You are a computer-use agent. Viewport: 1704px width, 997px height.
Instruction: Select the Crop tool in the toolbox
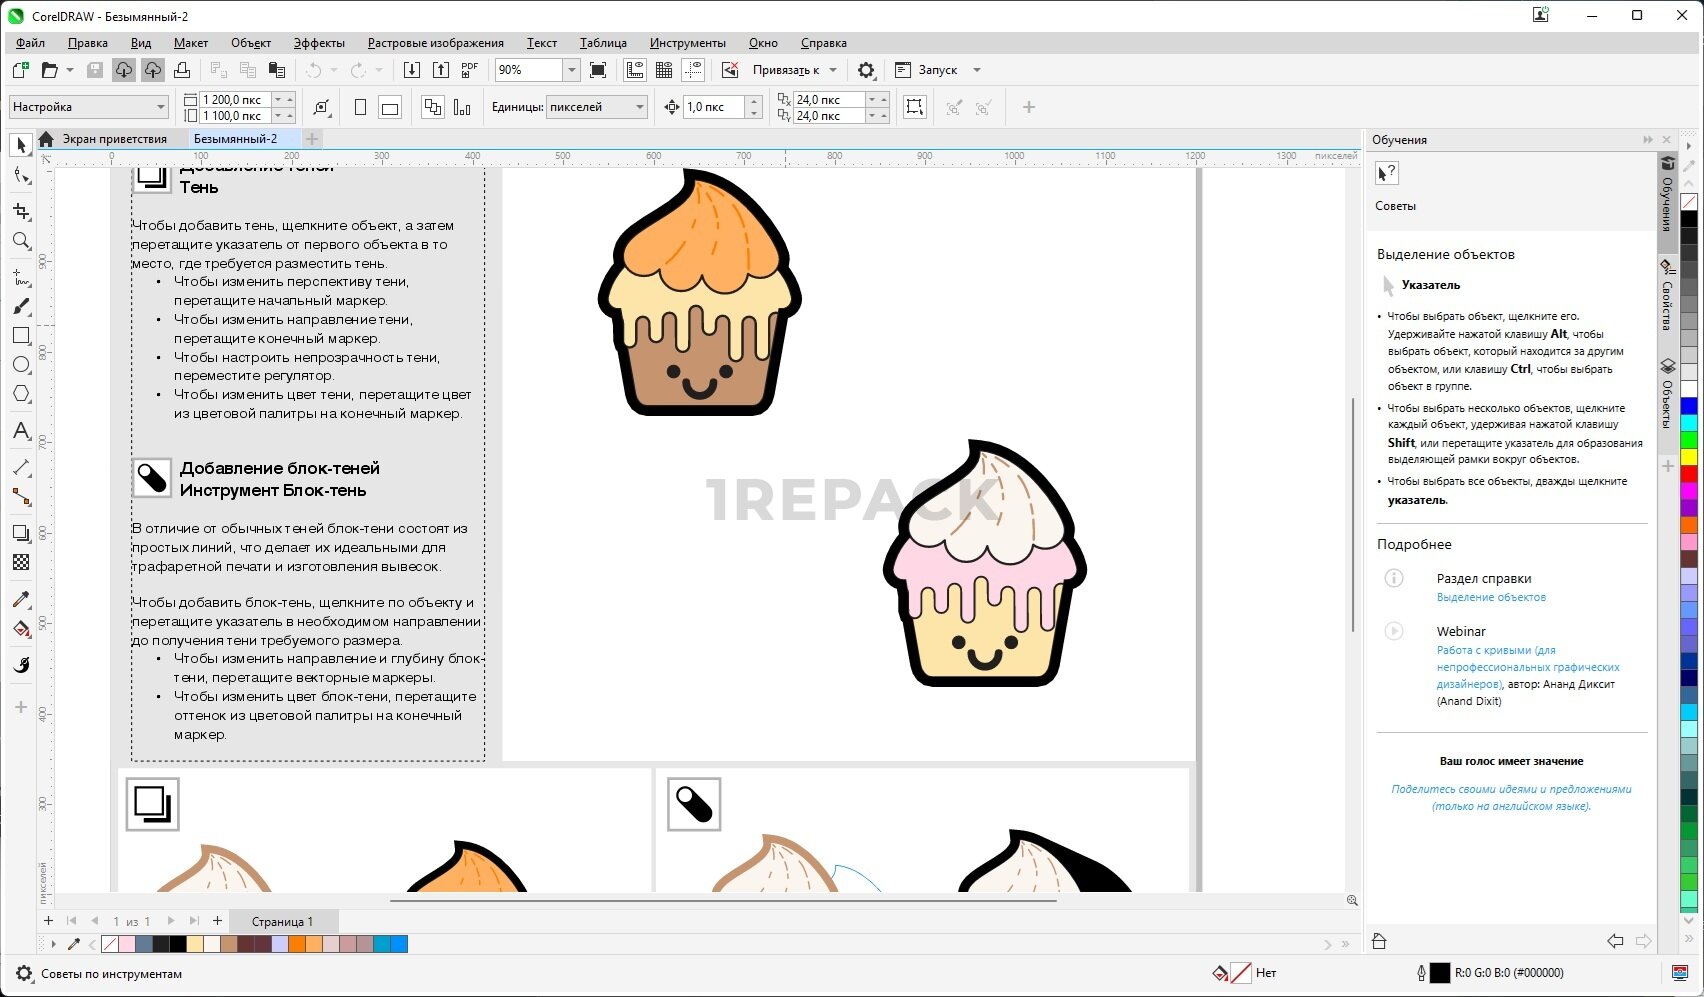[21, 212]
